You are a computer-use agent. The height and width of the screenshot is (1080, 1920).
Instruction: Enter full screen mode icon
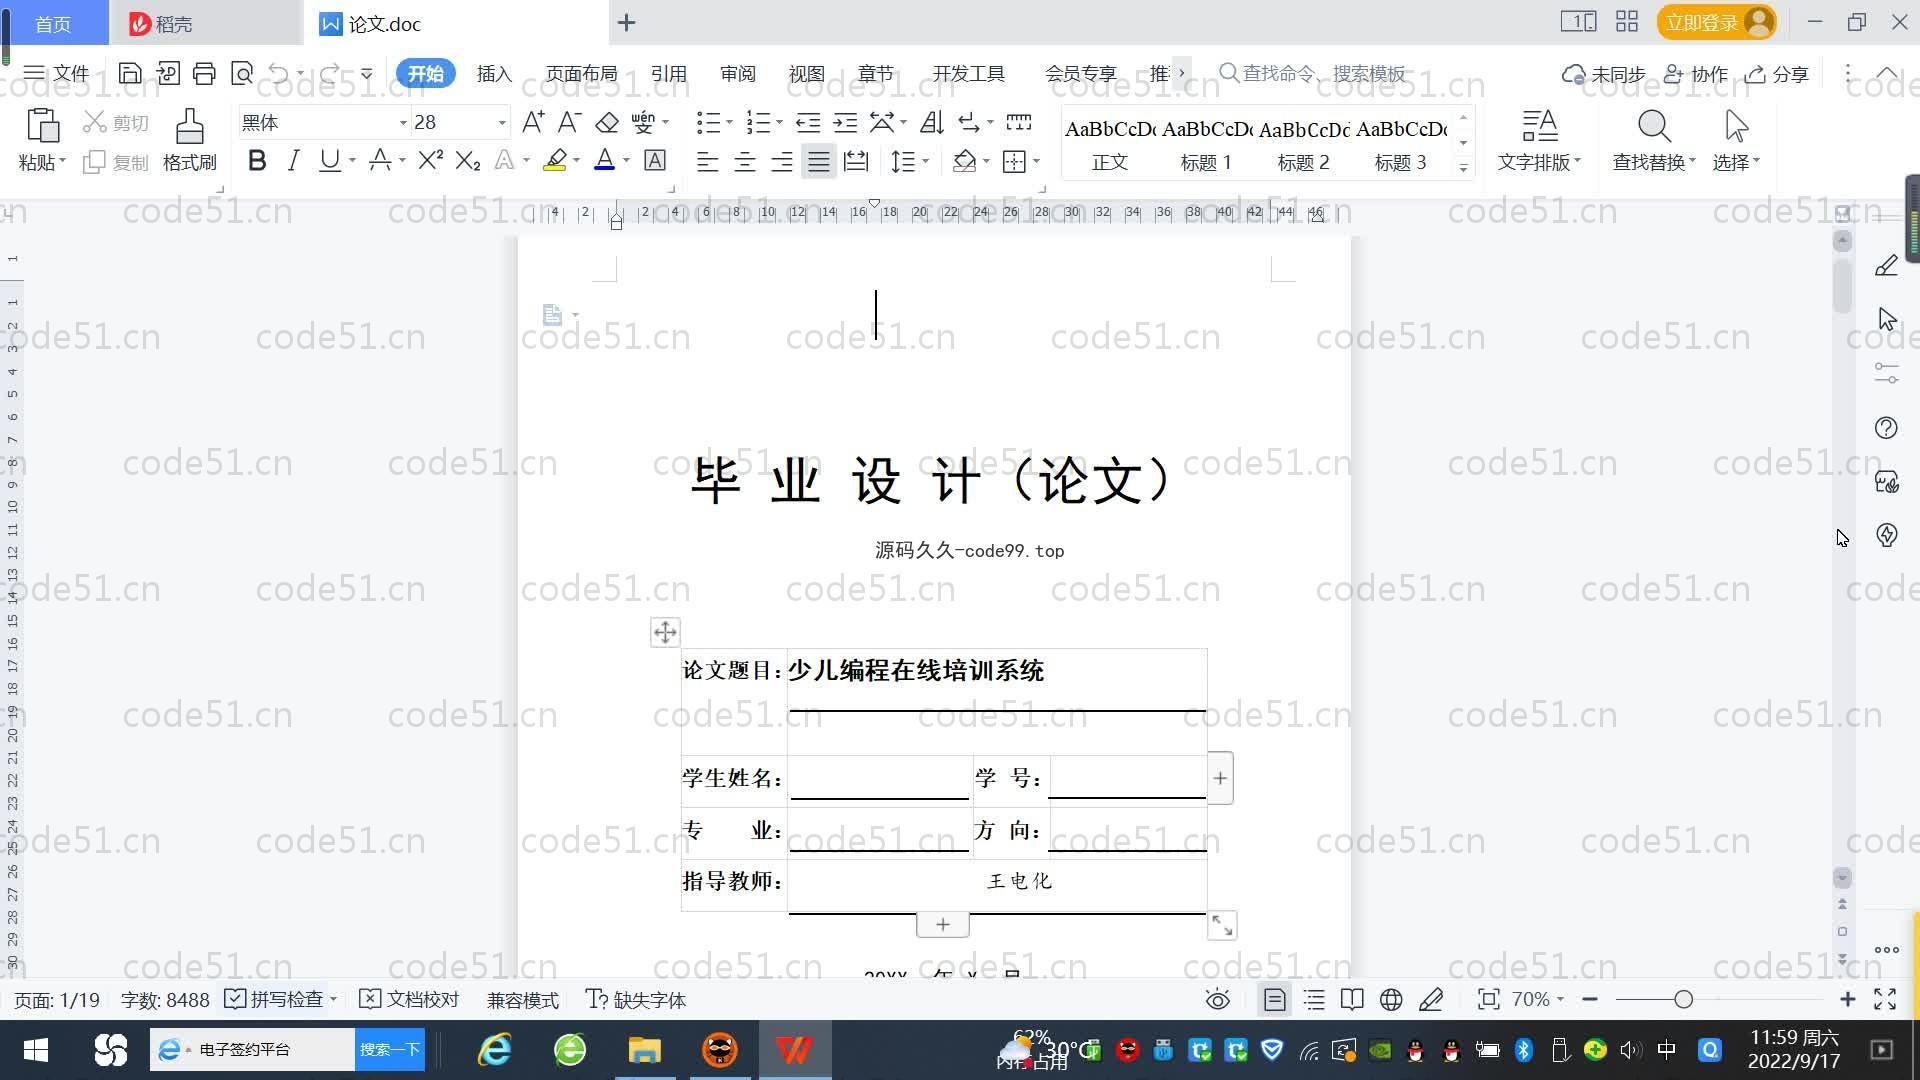[x=1885, y=999]
